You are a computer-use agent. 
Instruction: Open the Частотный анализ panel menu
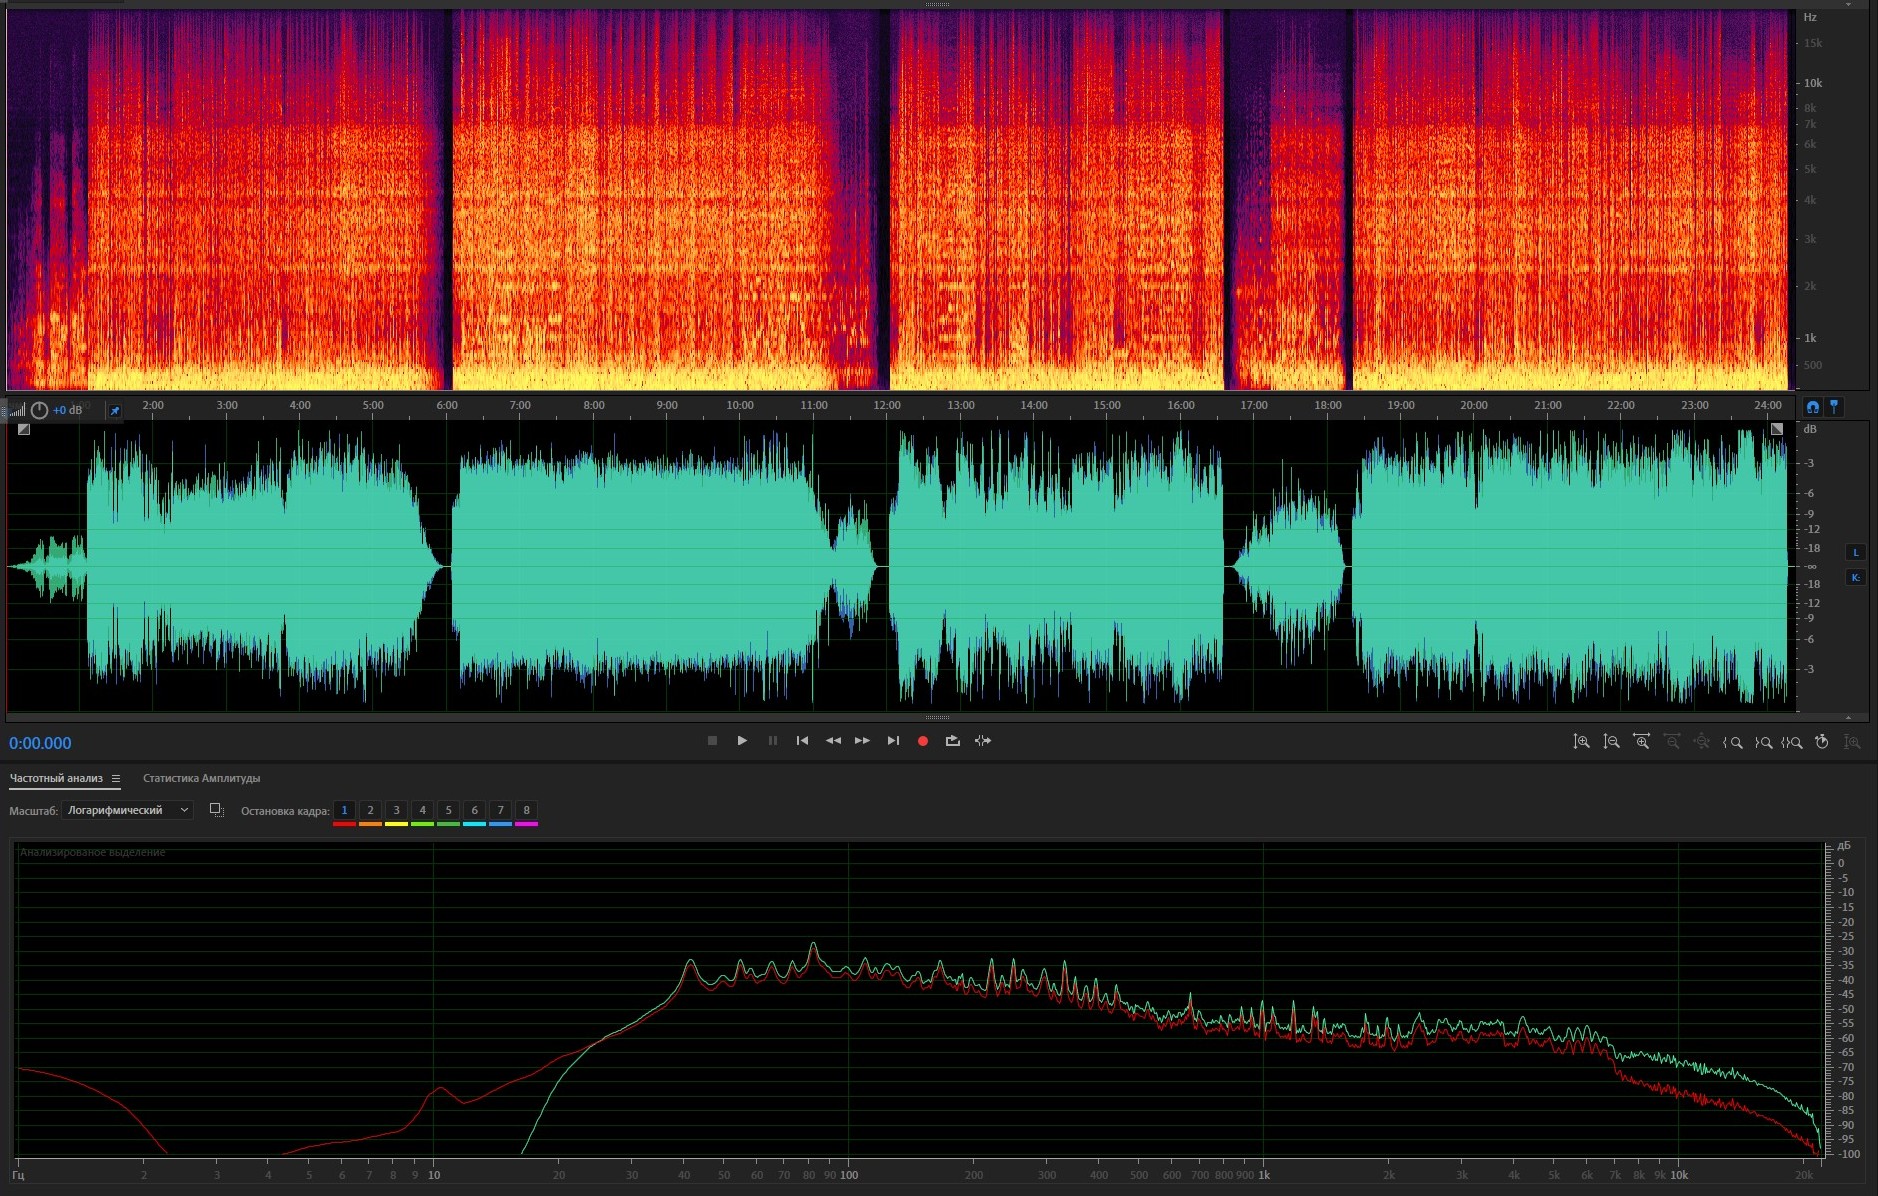(116, 779)
